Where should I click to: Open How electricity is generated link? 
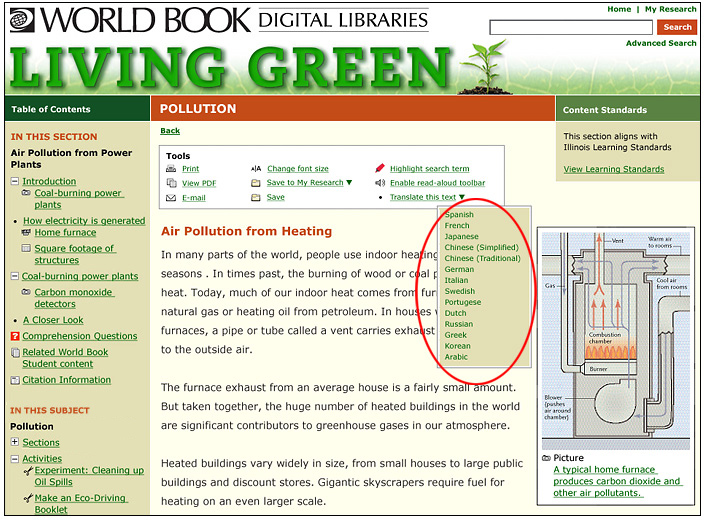[84, 220]
